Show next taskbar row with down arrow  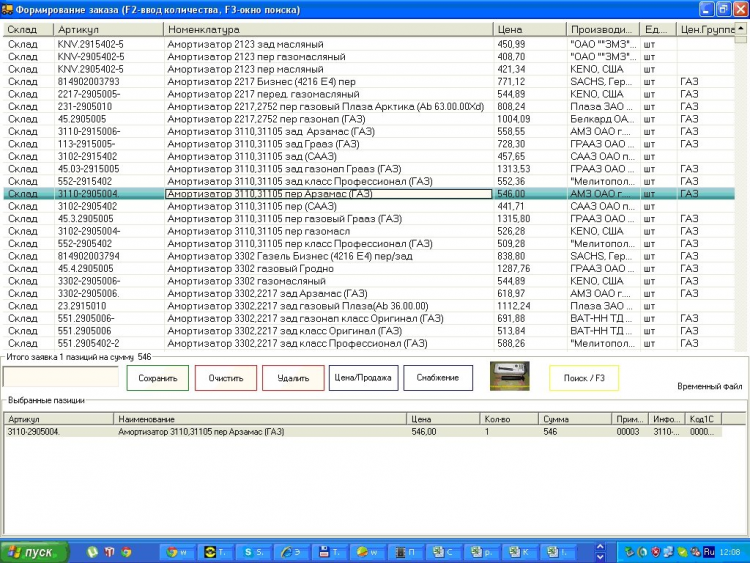click(600, 557)
